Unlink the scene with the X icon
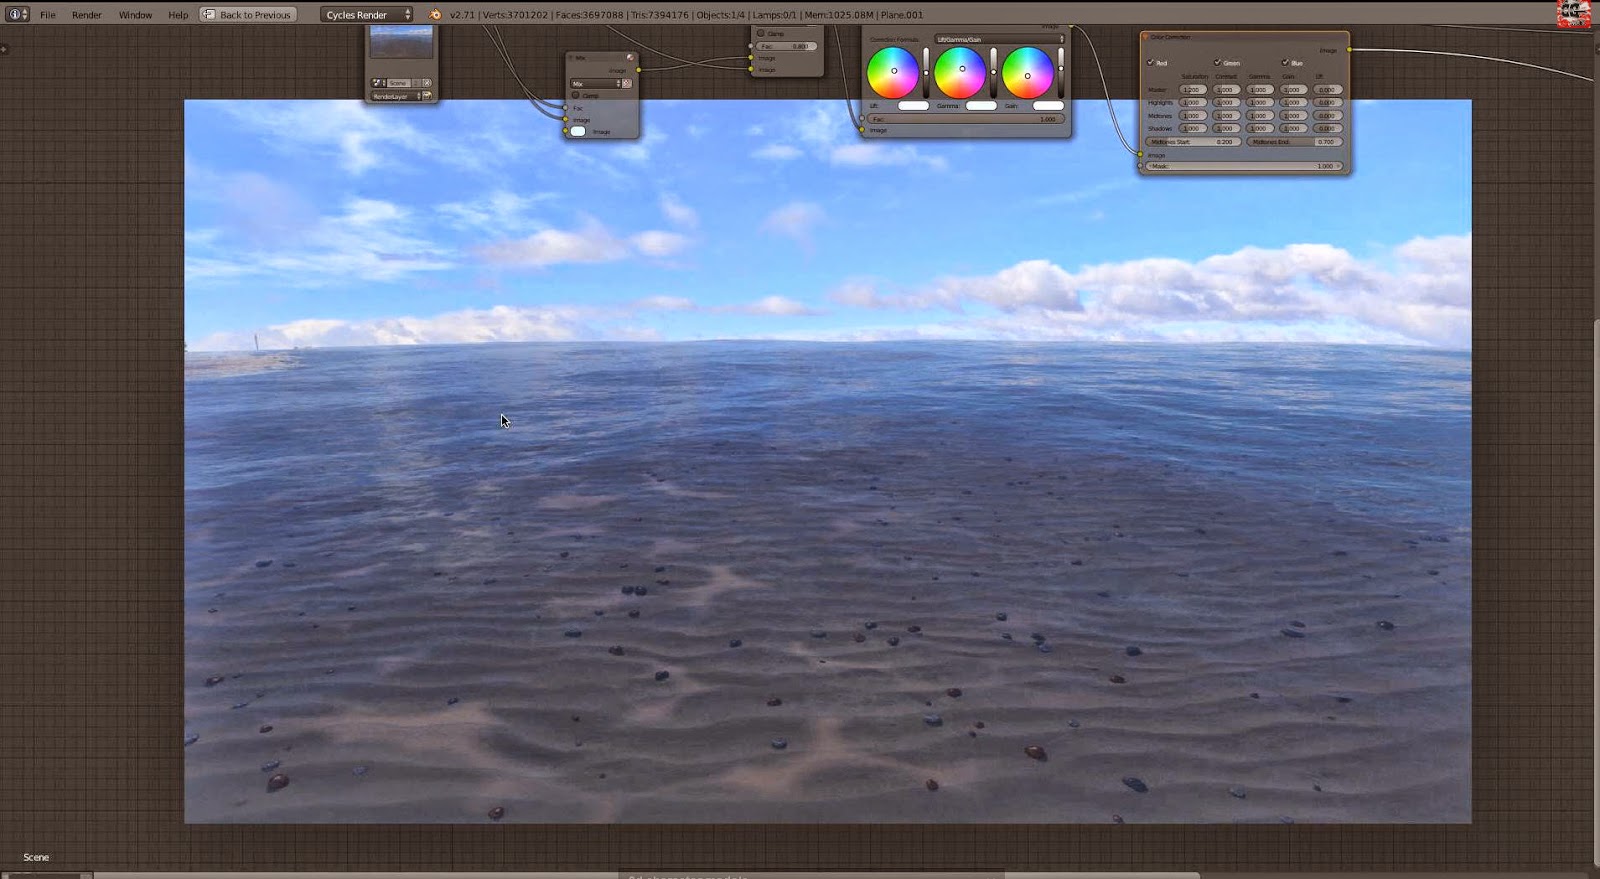The width and height of the screenshot is (1600, 879). [x=427, y=83]
